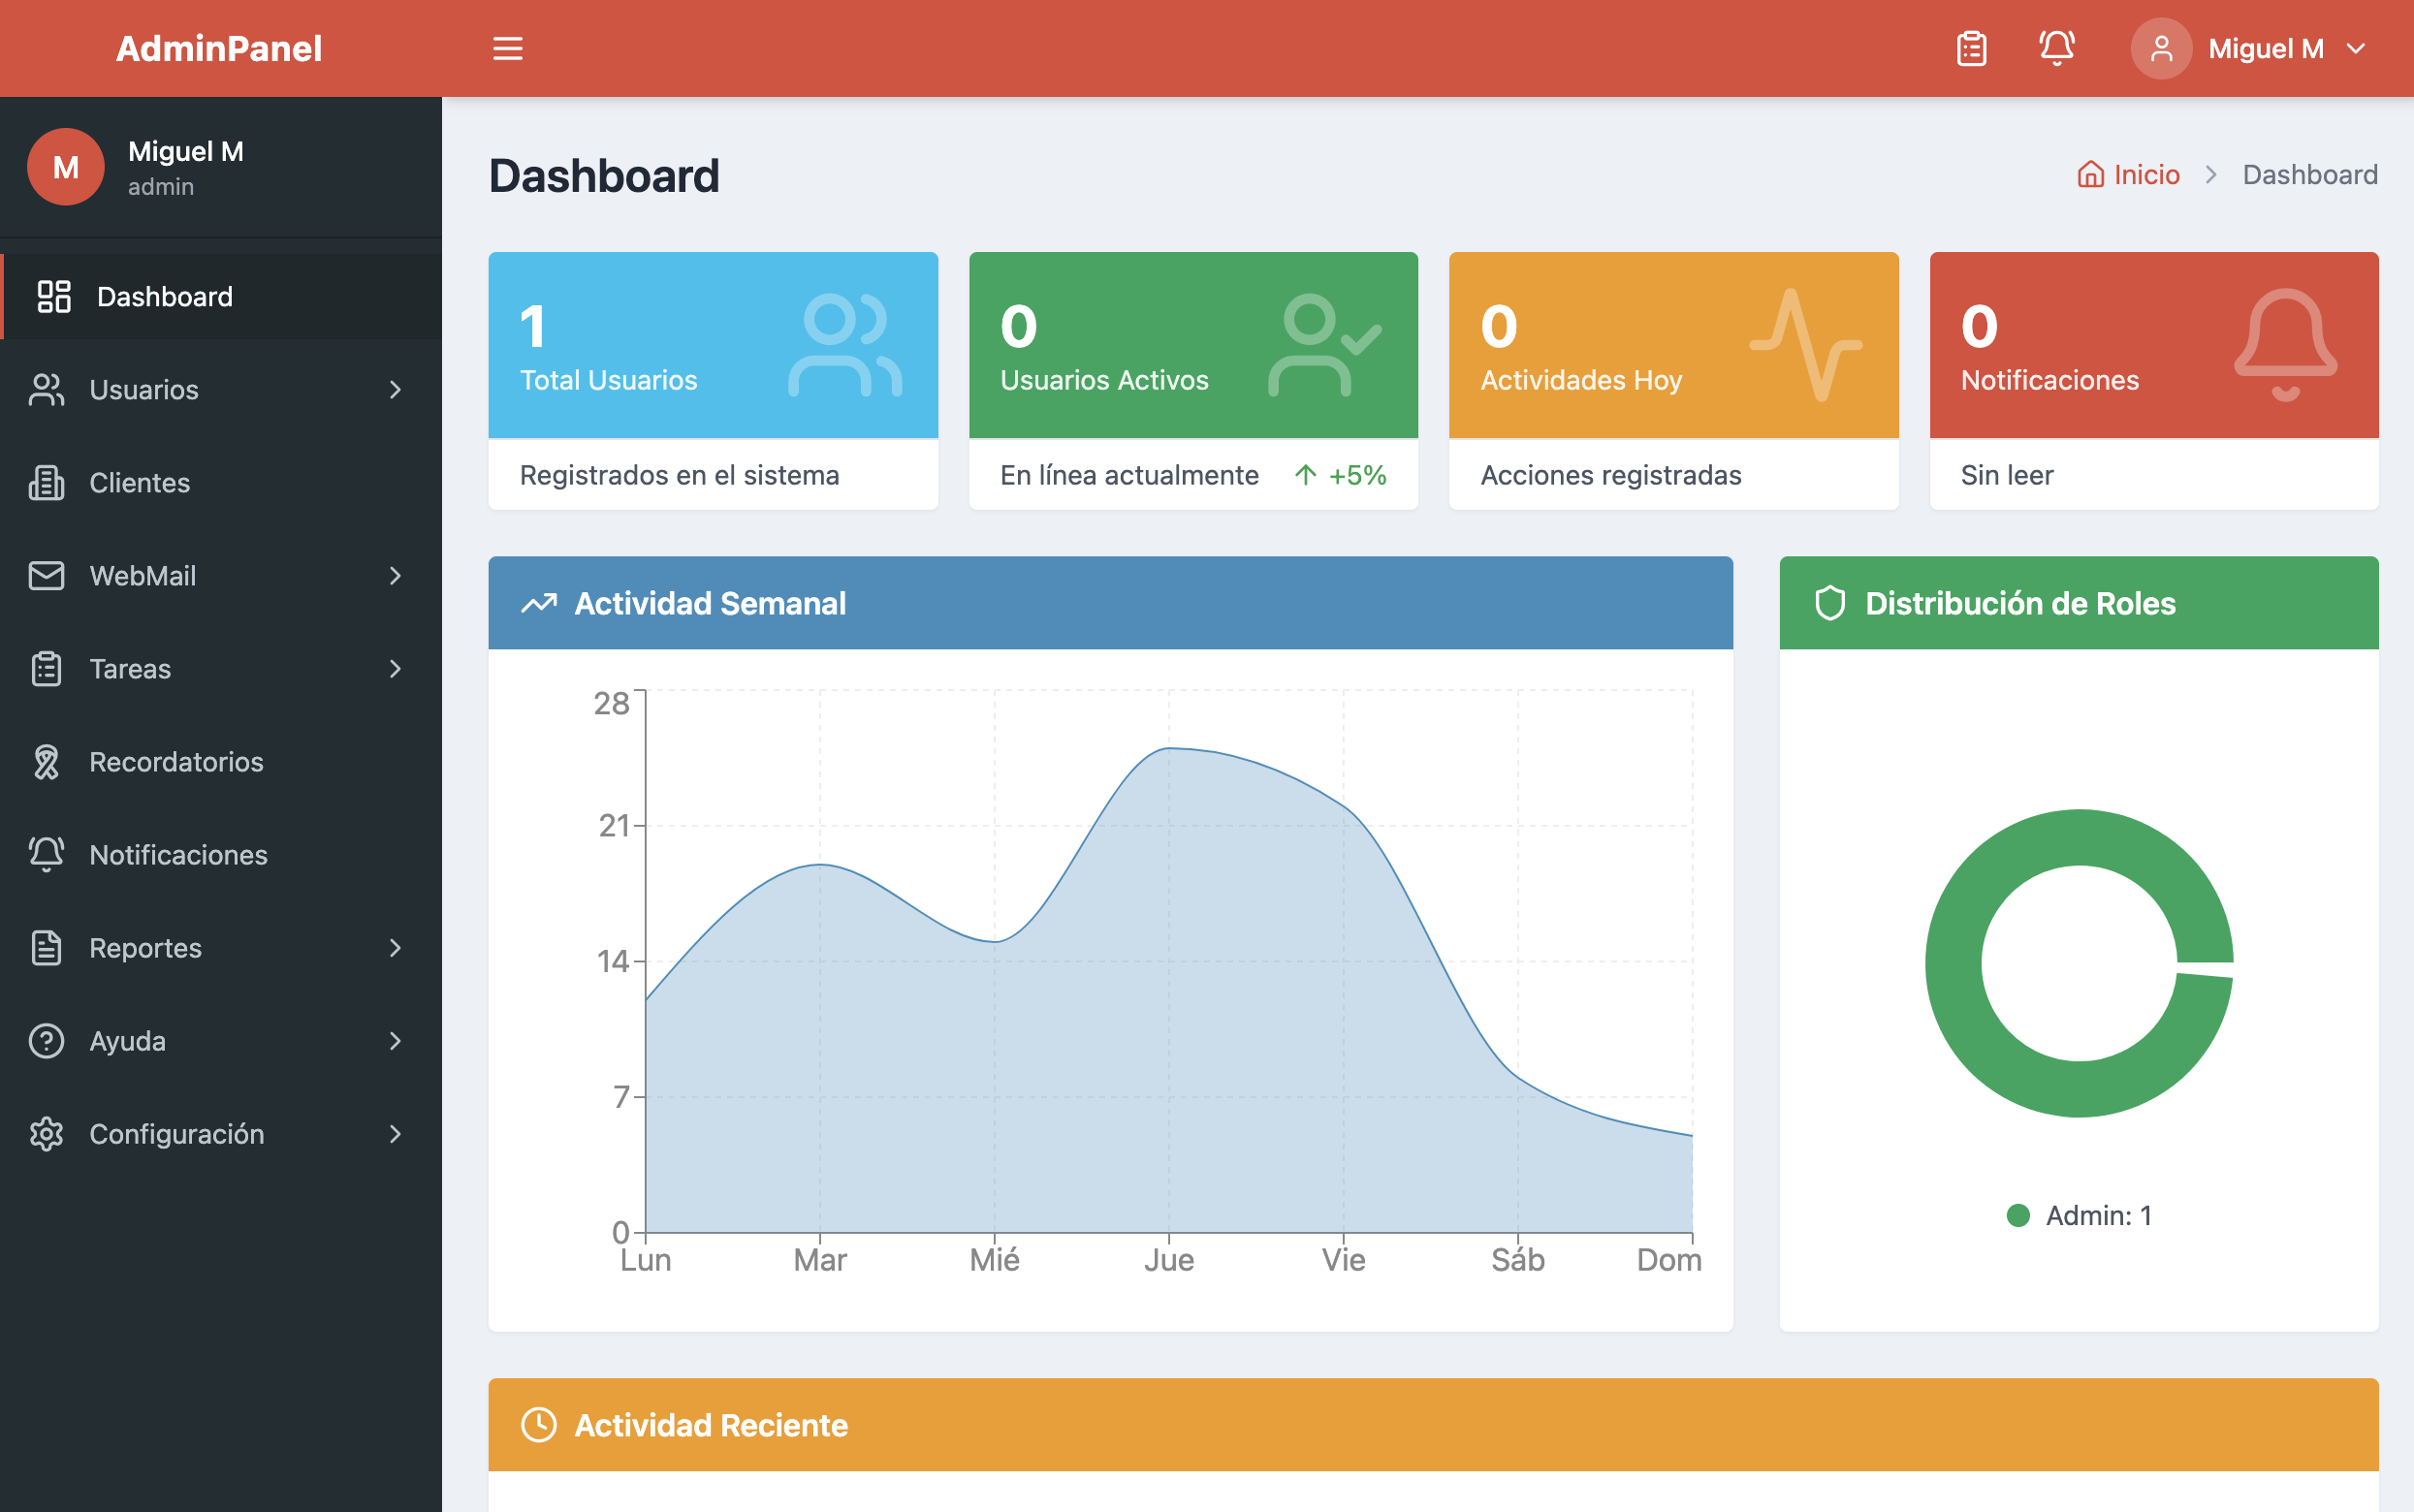Open Notificaciones from the sidebar menu
The height and width of the screenshot is (1512, 2414).
point(221,854)
